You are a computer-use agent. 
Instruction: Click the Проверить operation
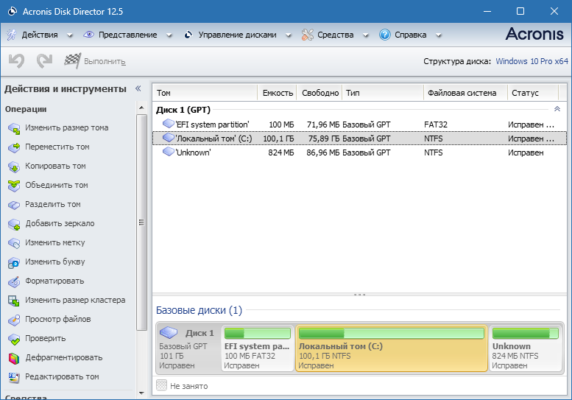pos(45,338)
